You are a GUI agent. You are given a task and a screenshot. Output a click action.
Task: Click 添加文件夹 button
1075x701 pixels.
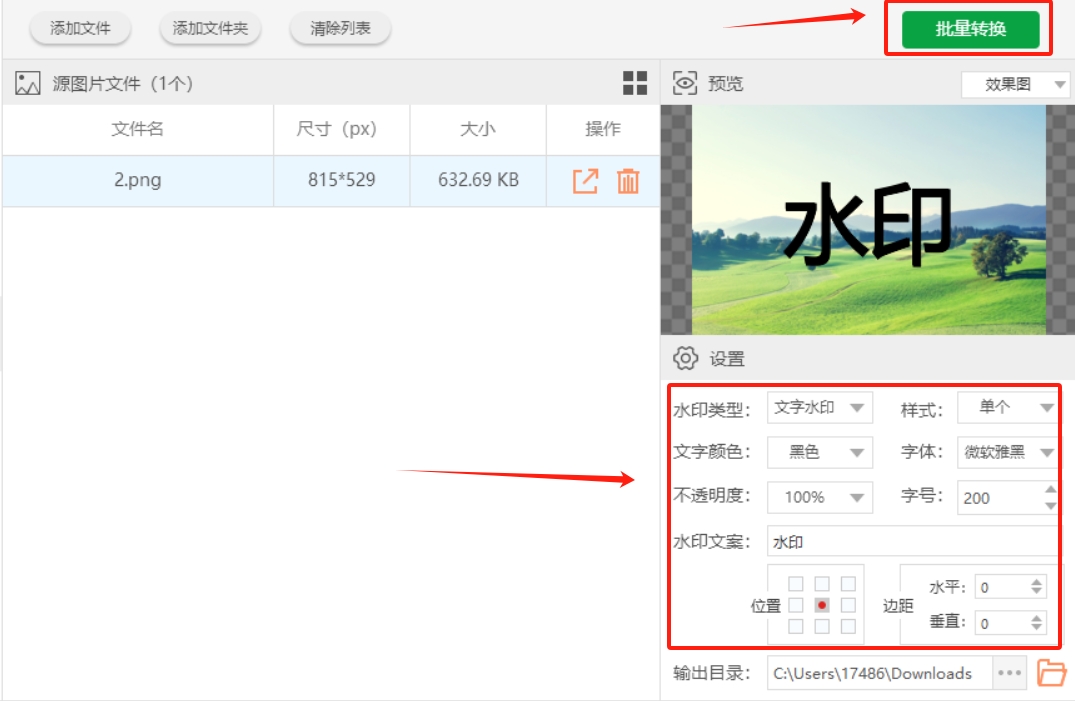coord(210,28)
